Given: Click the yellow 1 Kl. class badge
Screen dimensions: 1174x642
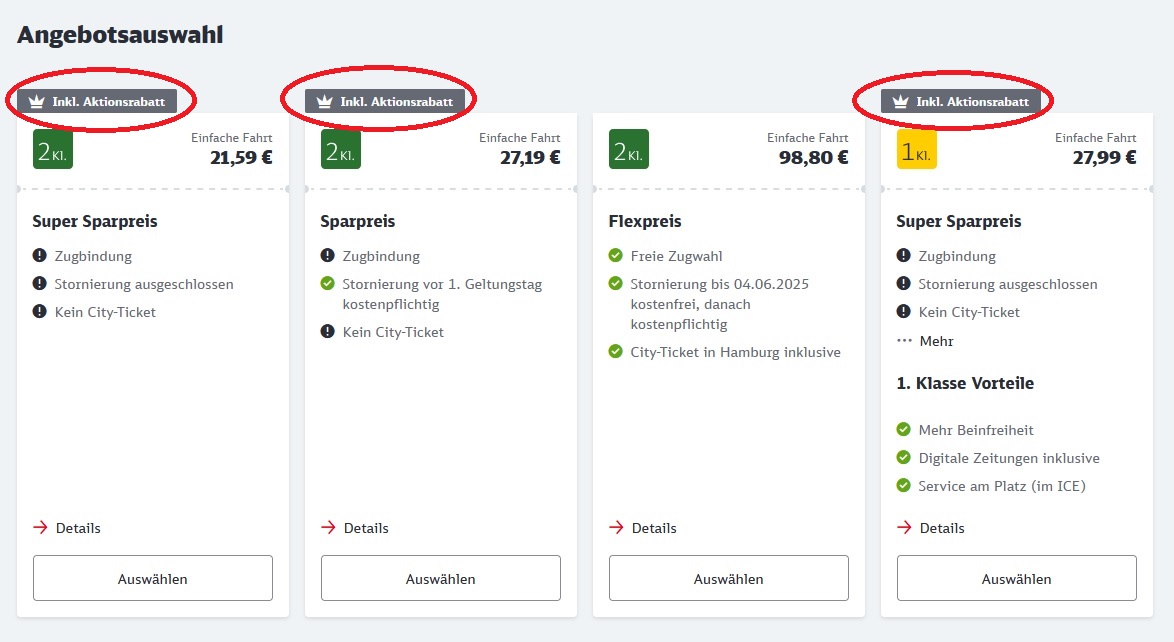Looking at the screenshot, I should (x=916, y=149).
